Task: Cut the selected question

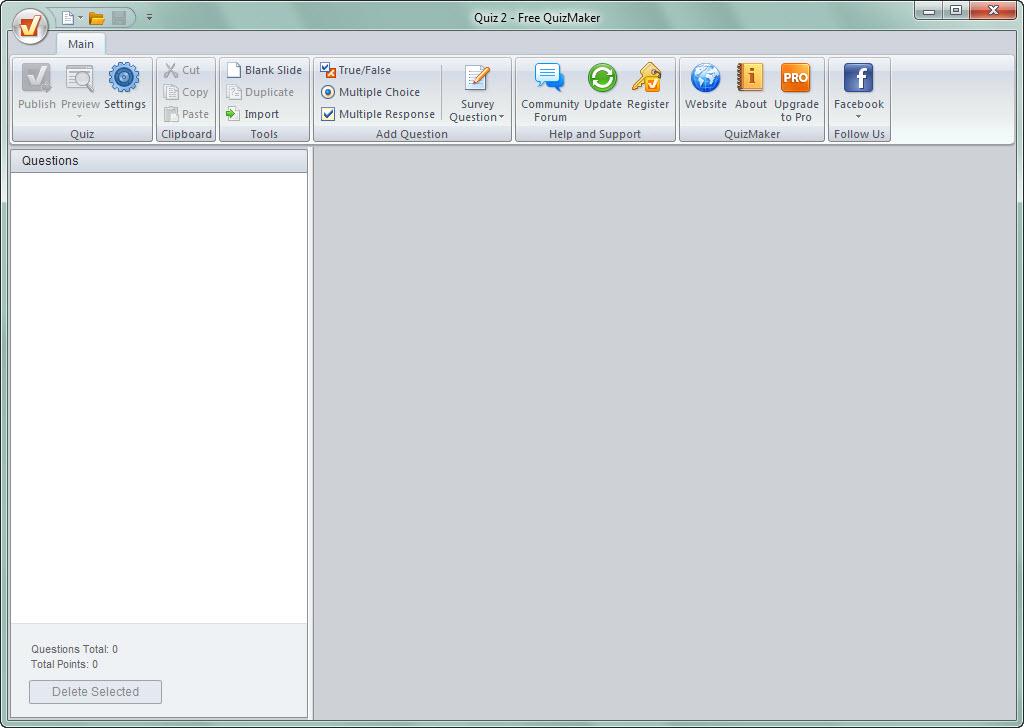Action: [x=182, y=70]
